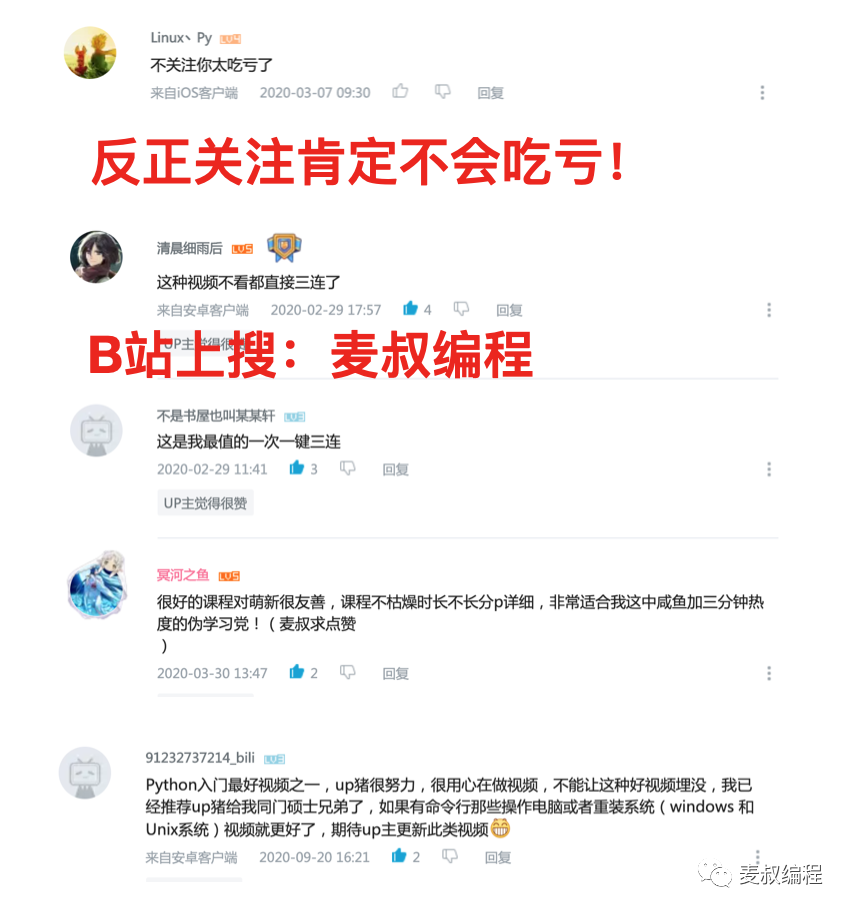
Task: Toggle like on 不是书屋也叫某某轩 comment
Action: click(x=297, y=468)
